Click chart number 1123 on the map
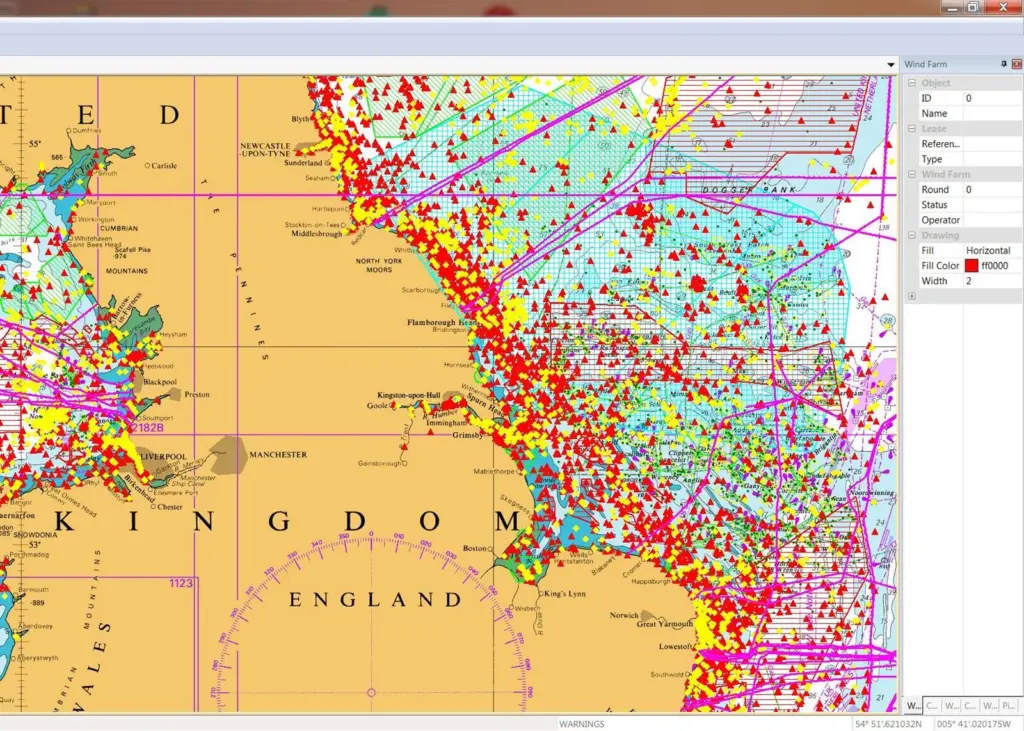This screenshot has width=1024, height=731. [181, 583]
